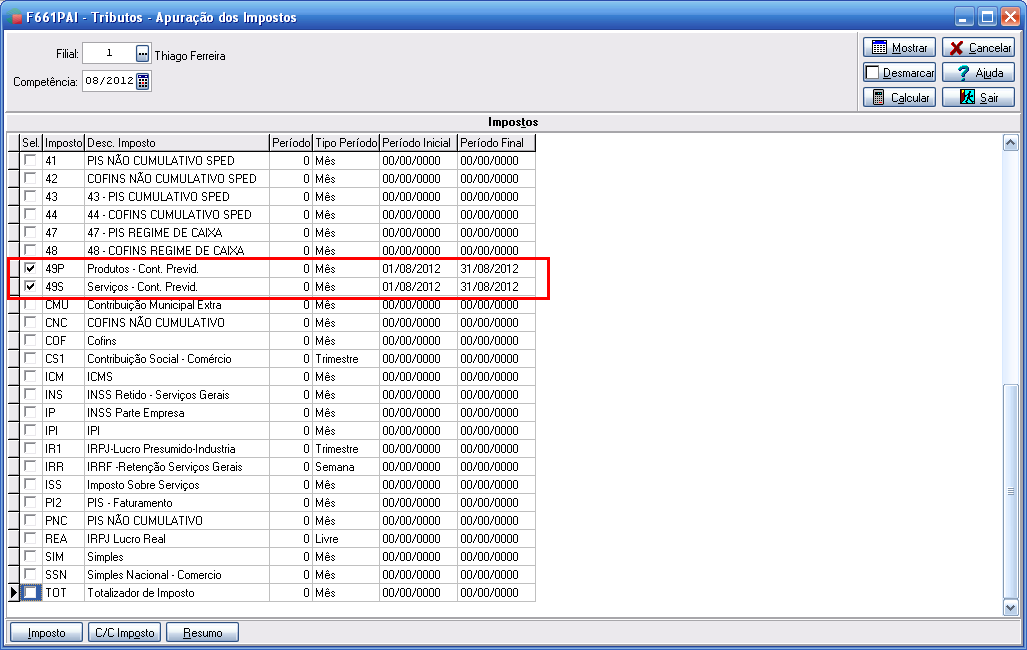Select '47 - PIS REGIME DE CAIXA' description cell
1027x650 pixels.
177,233
